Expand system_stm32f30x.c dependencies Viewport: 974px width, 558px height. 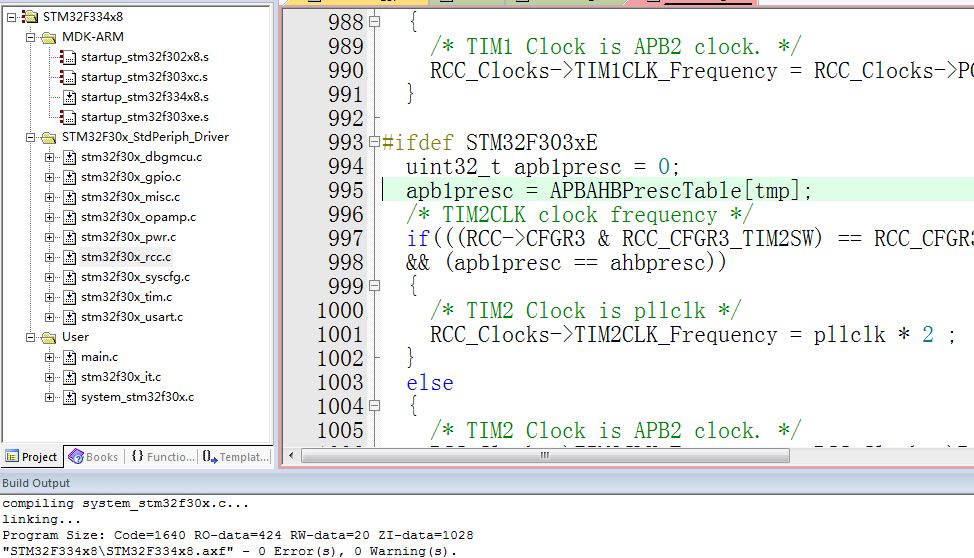coord(50,397)
